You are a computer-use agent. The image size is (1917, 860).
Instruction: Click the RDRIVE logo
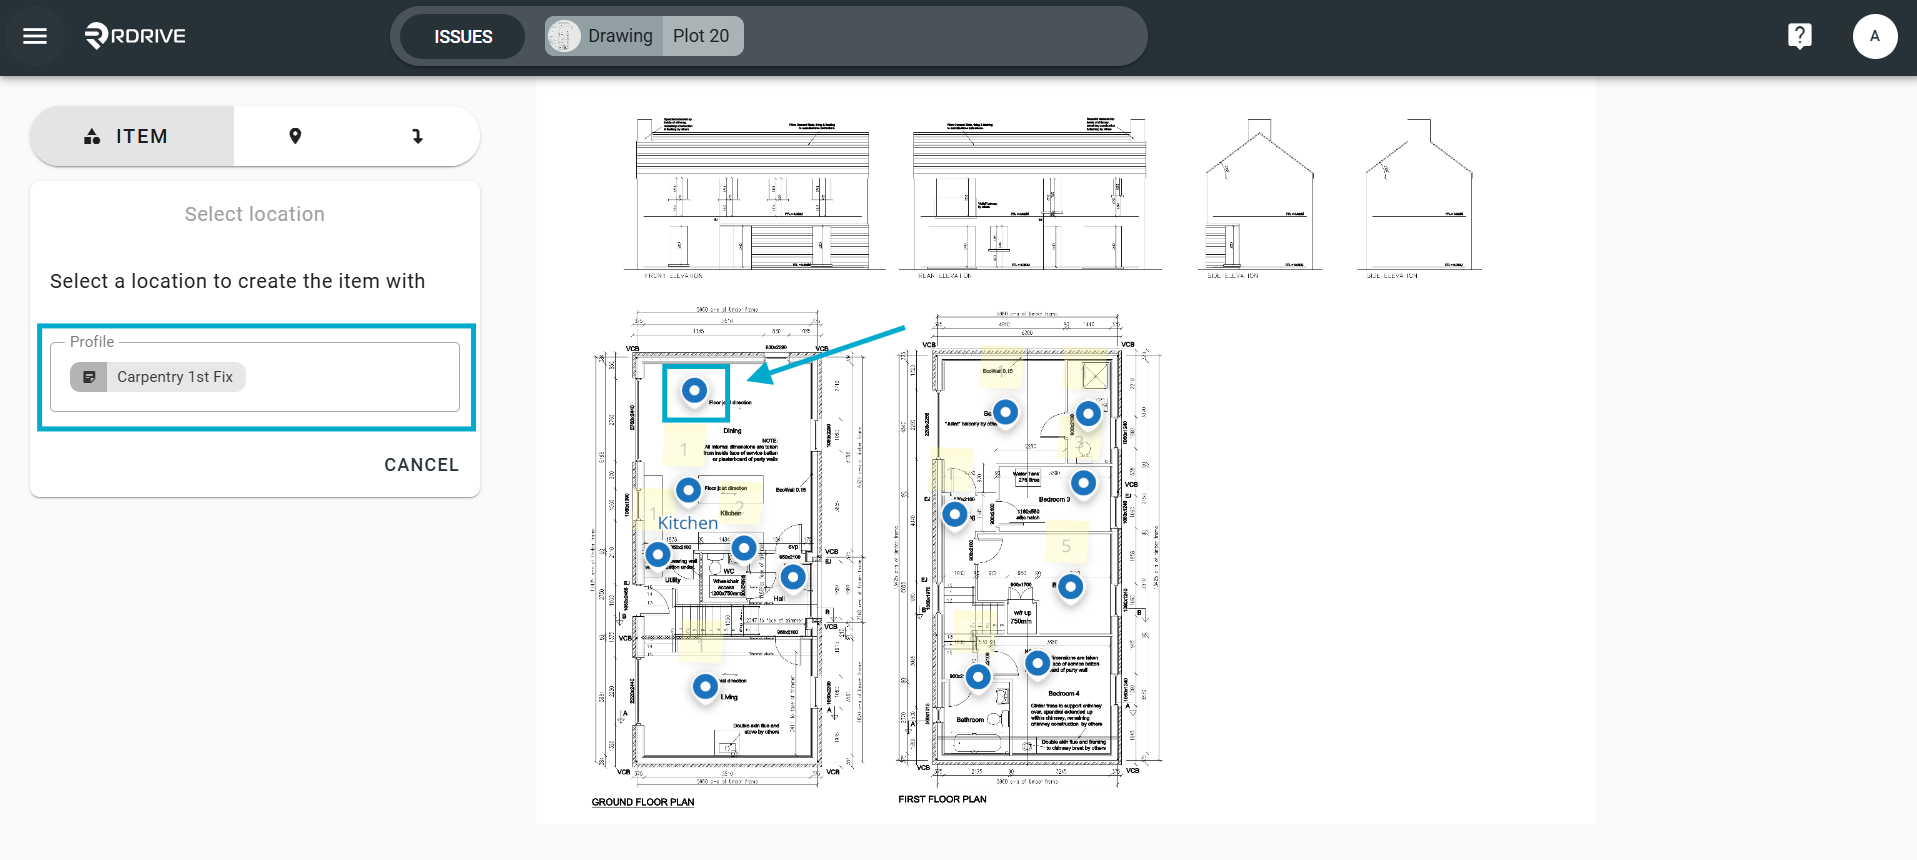[x=135, y=36]
